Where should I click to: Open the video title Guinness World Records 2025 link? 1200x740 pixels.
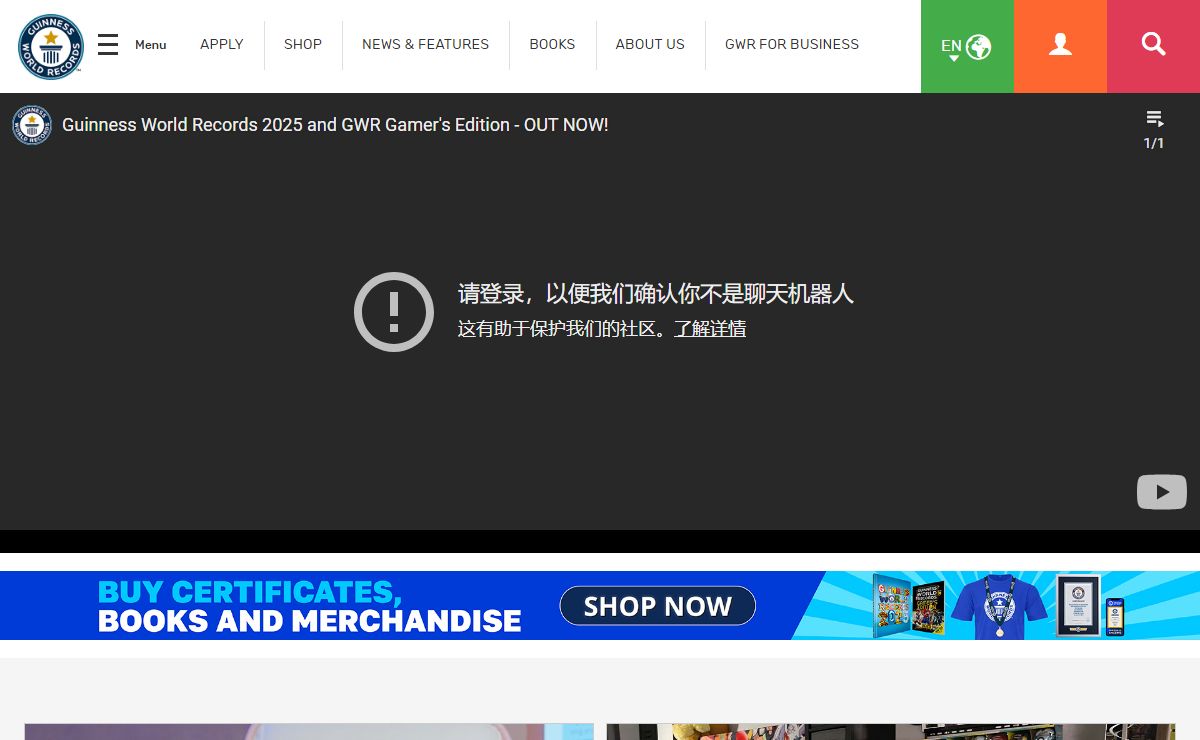335,125
